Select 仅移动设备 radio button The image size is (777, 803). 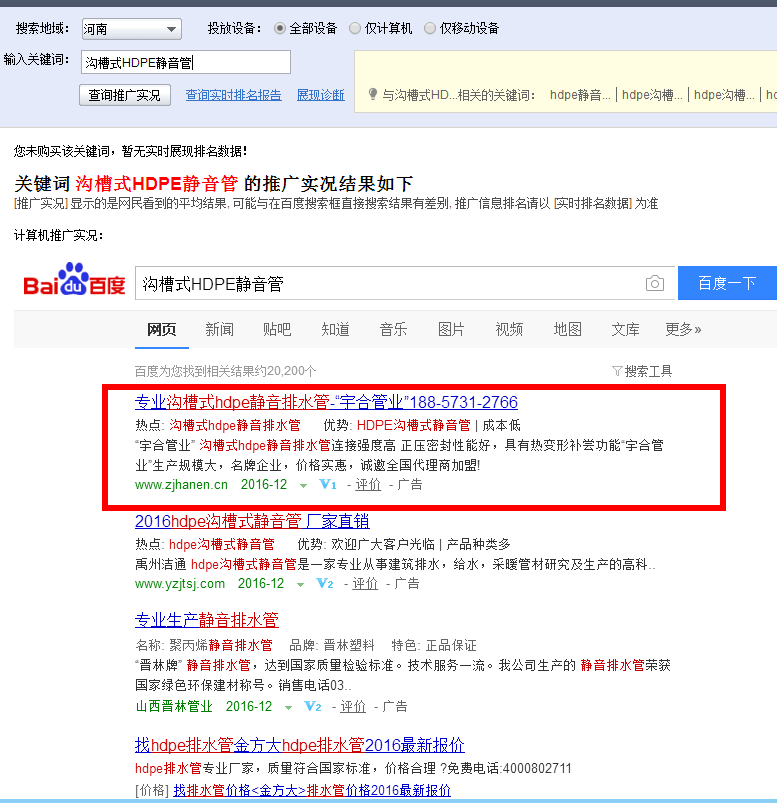(430, 28)
